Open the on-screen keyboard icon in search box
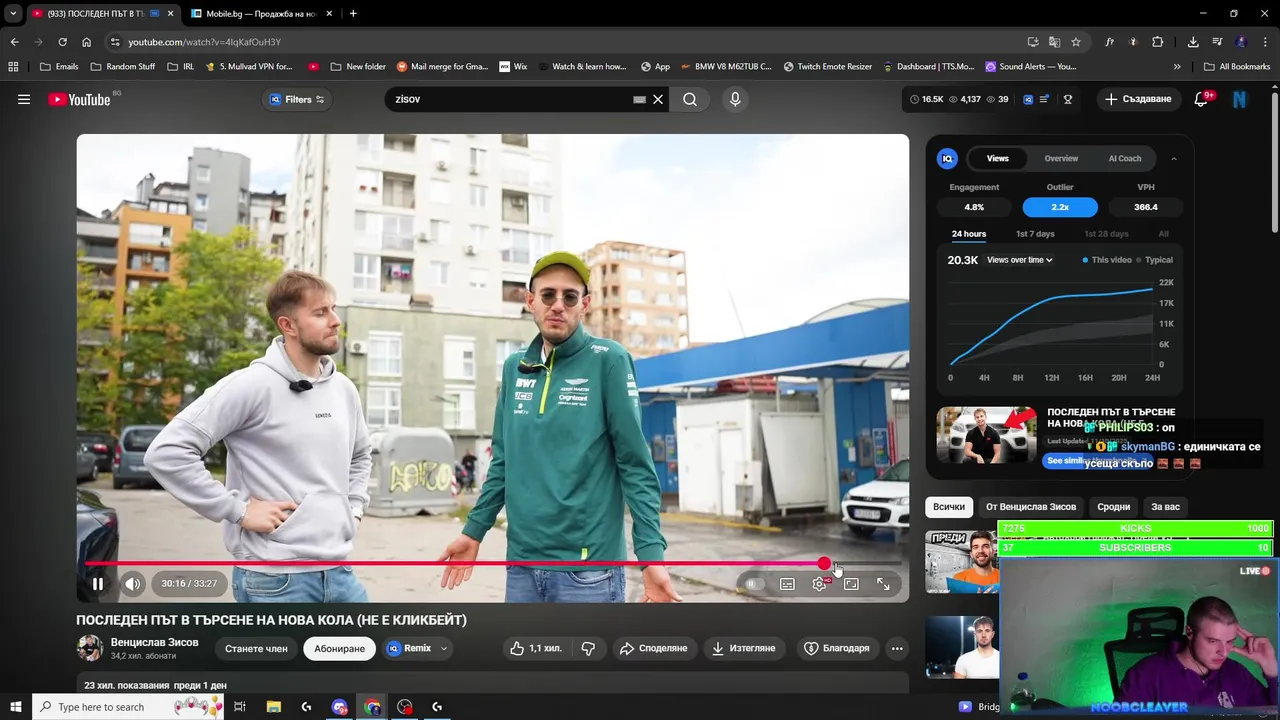The height and width of the screenshot is (720, 1280). (x=639, y=99)
